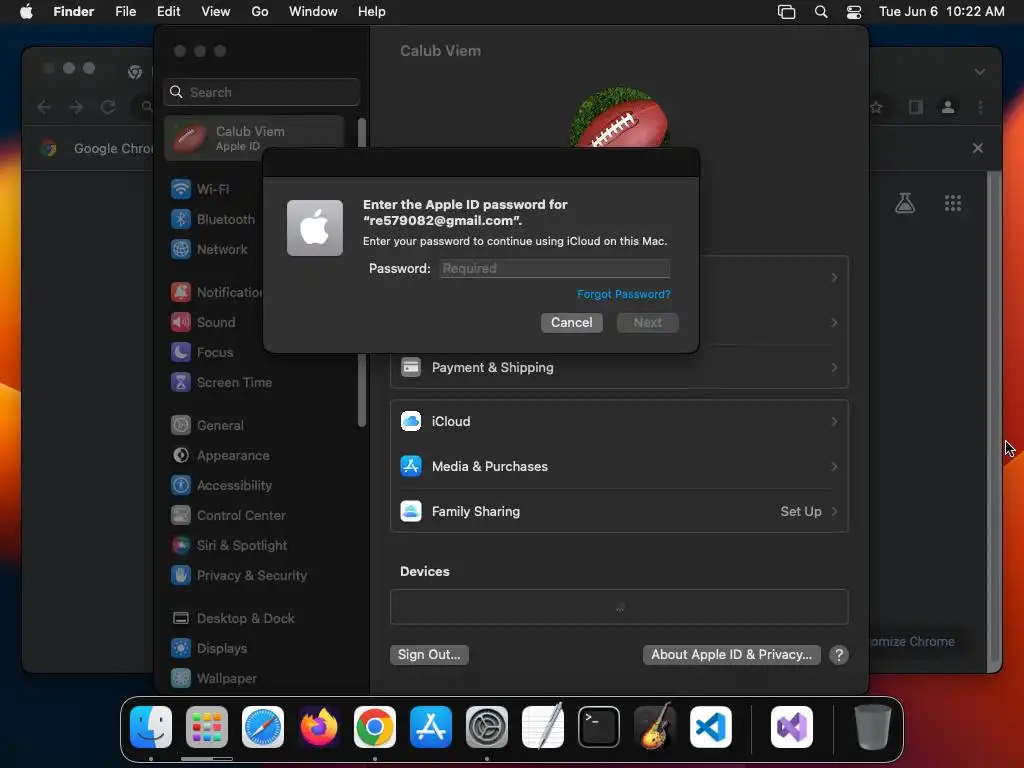This screenshot has width=1024, height=768.
Task: Click the Media & Purchases App Store icon
Action: [x=411, y=466]
